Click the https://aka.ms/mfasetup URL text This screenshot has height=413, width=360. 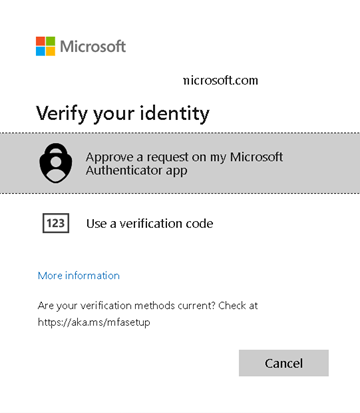[x=94, y=322]
